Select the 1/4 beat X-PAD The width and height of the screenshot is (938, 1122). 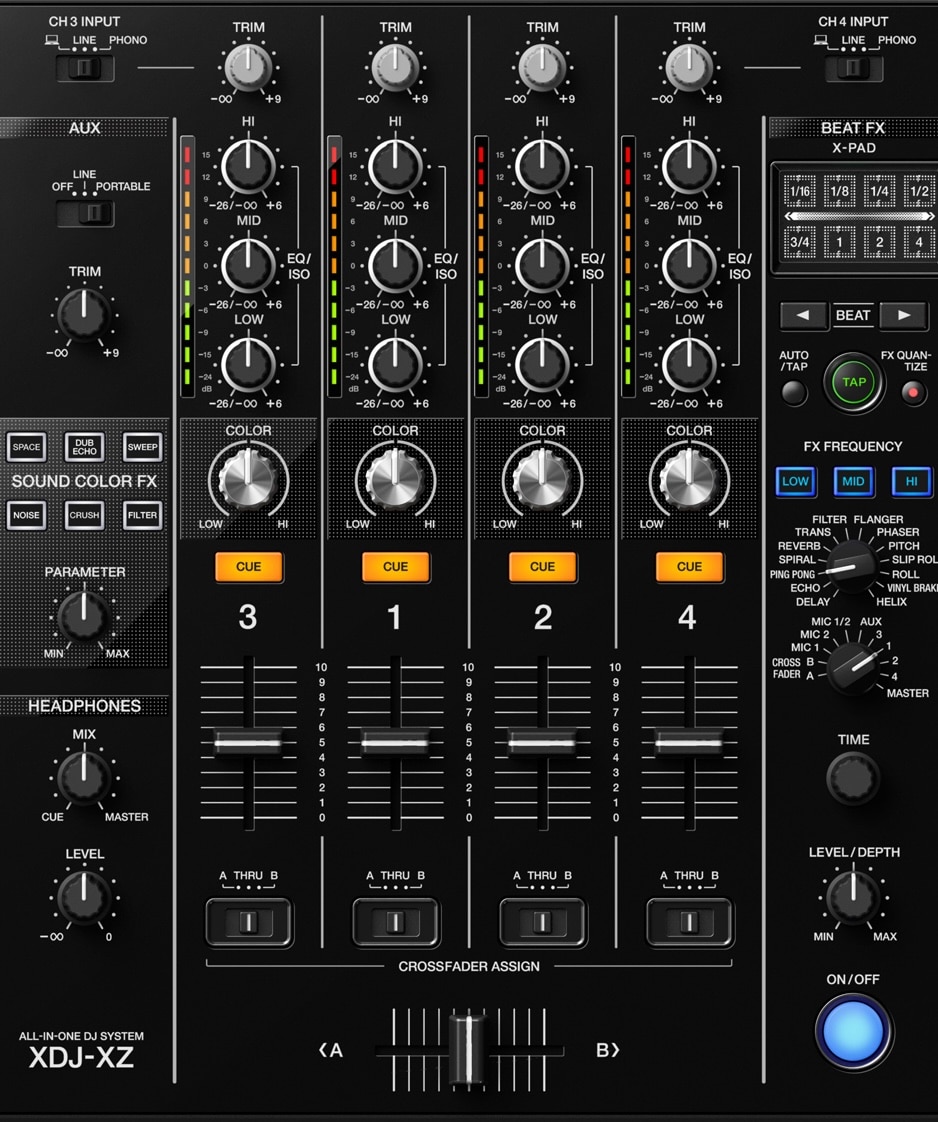(x=879, y=192)
